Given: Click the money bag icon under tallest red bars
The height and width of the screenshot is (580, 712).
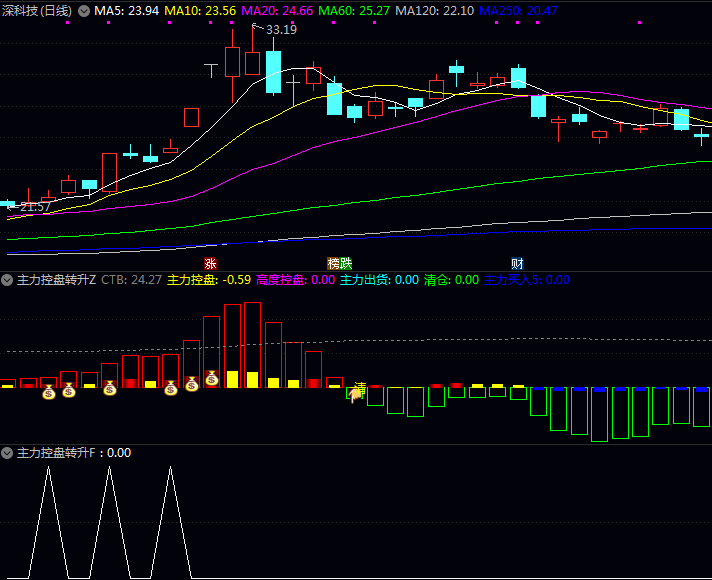Looking at the screenshot, I should 212,378.
